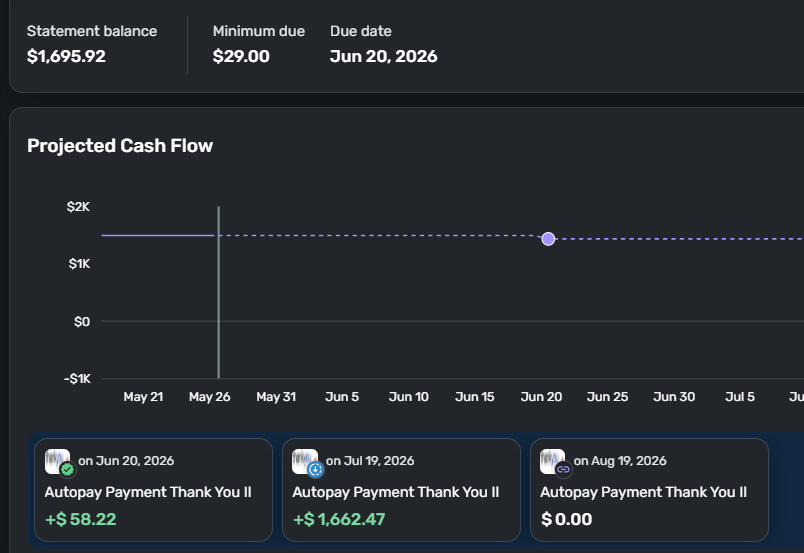Open the Jun 20 Autopay Payment card title

click(x=148, y=492)
